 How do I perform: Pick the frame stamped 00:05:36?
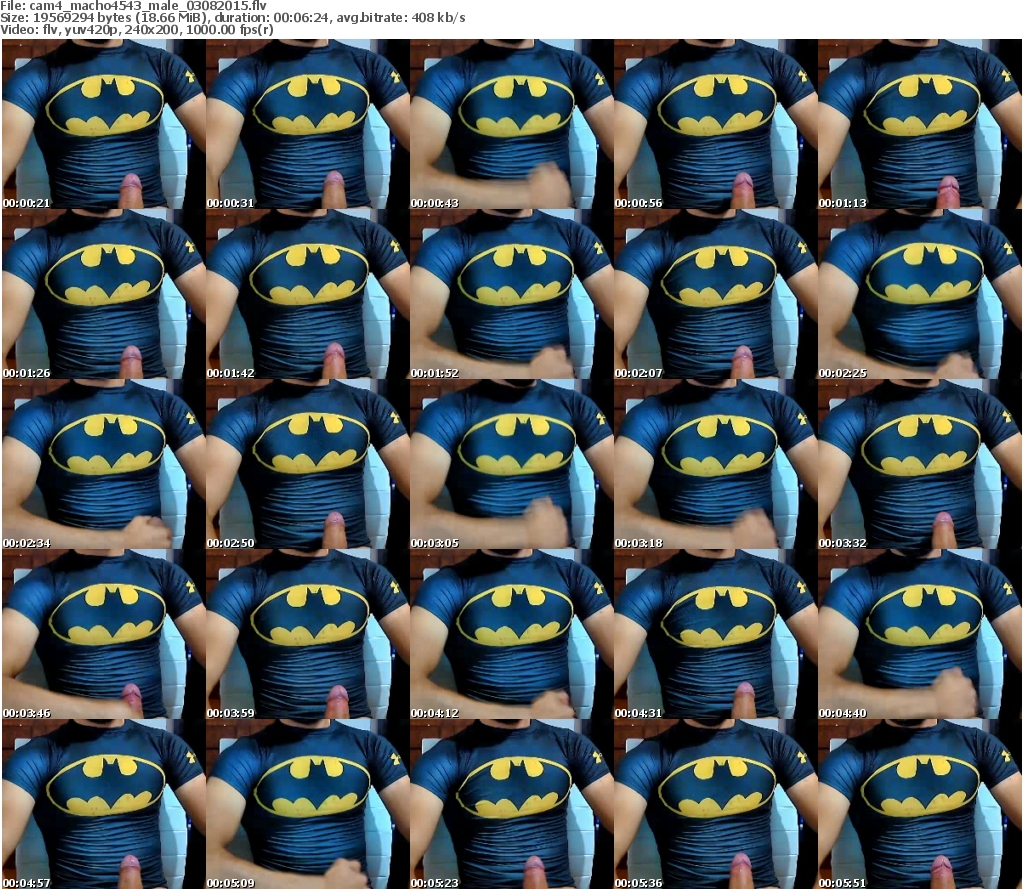pos(716,803)
